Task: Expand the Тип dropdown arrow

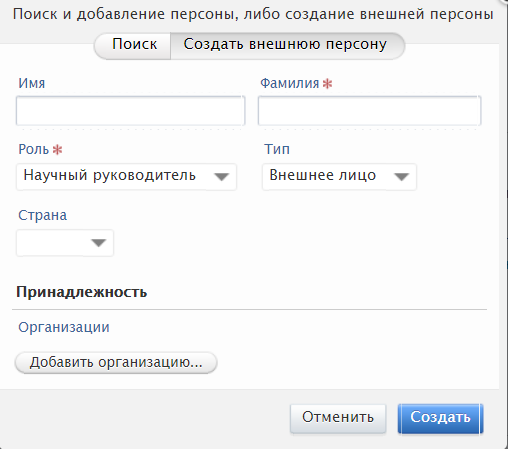Action: tap(401, 177)
